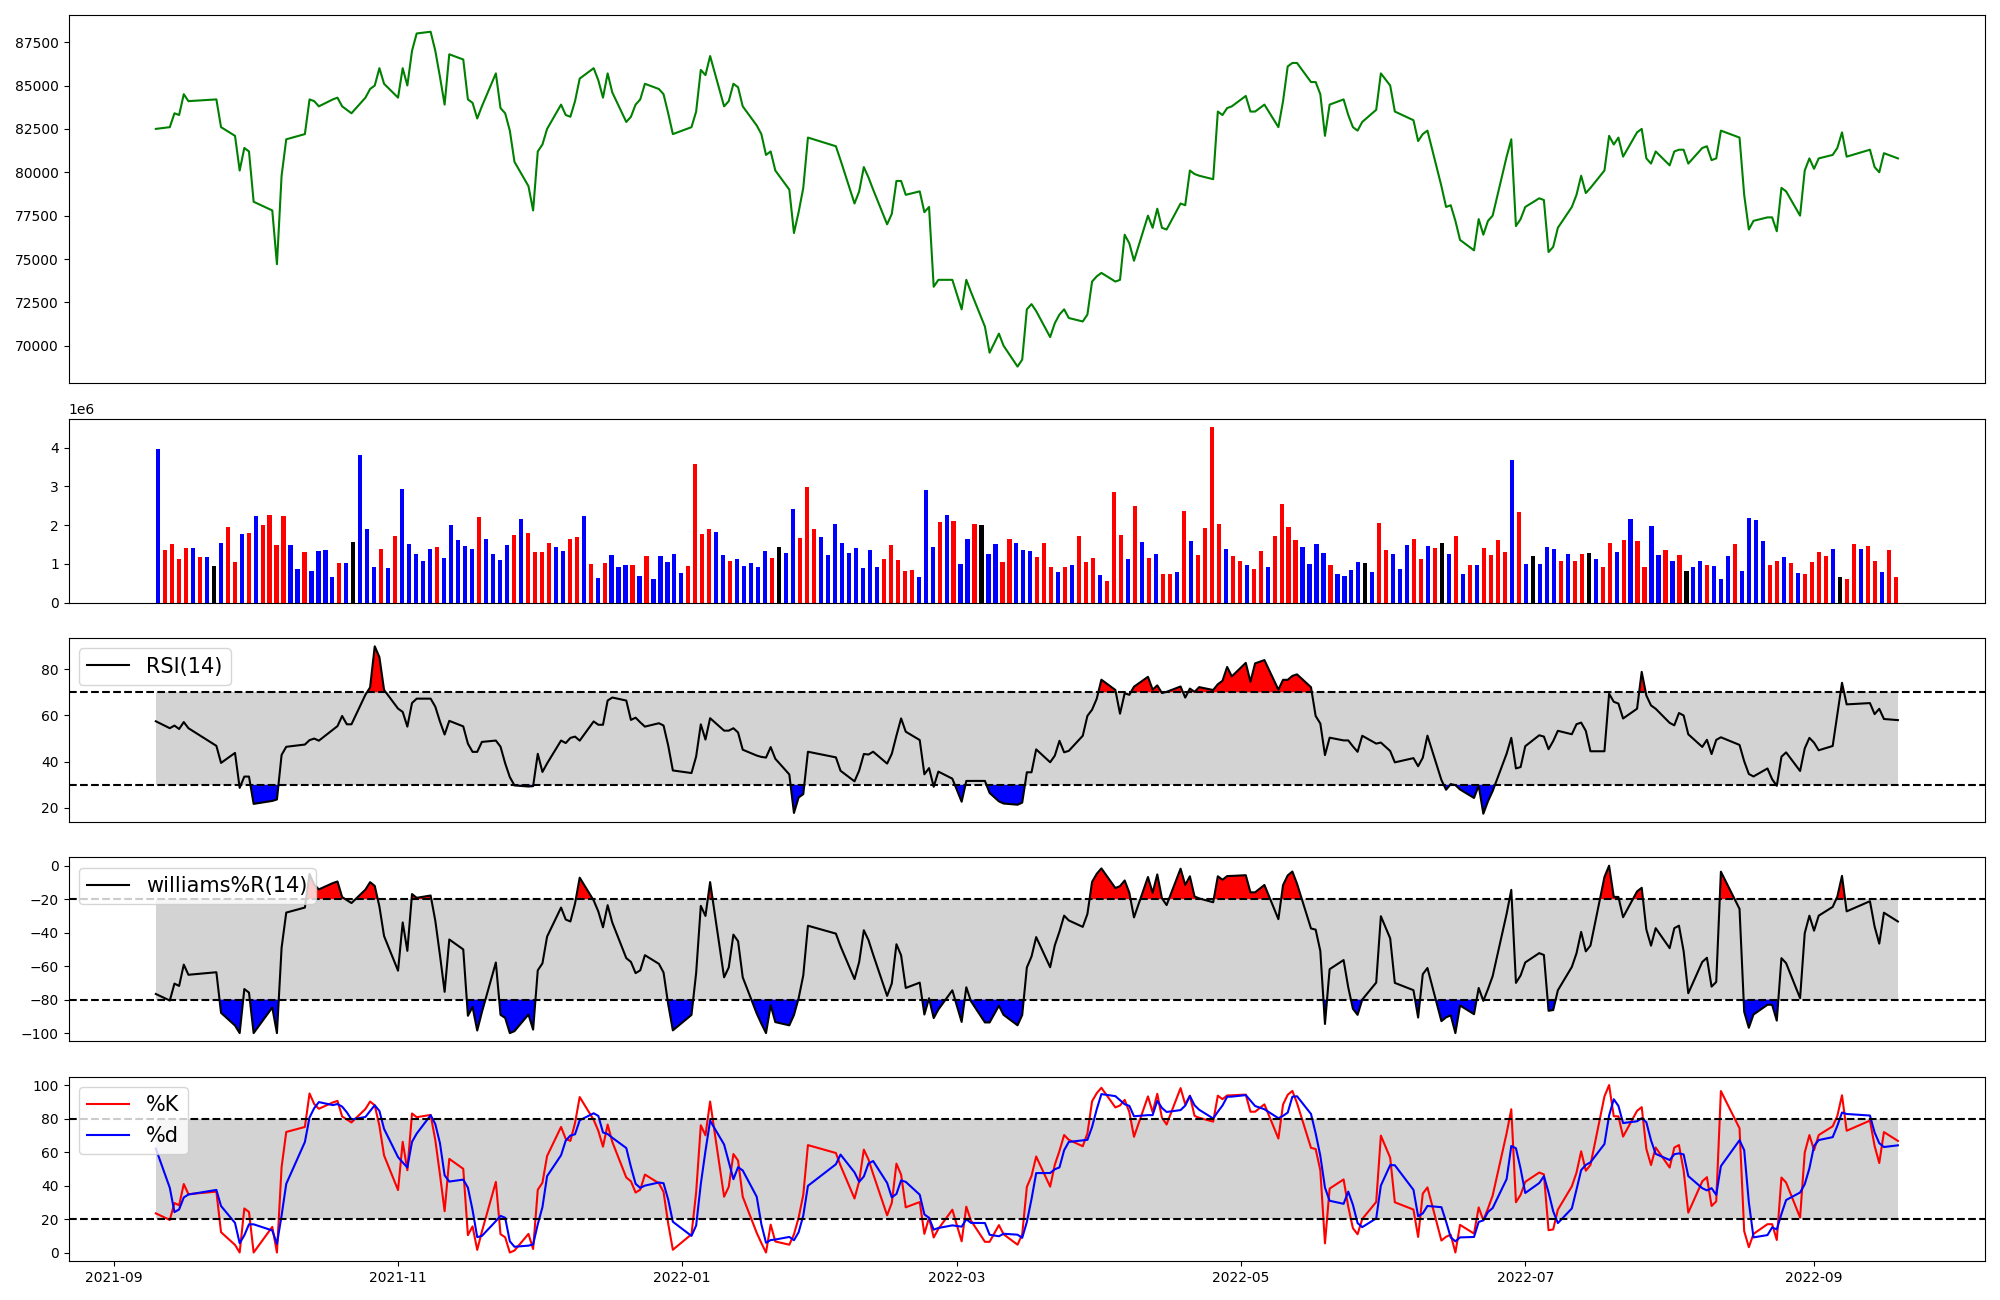Viewport: 2000px width, 1300px height.
Task: Click the 2022-07 x-axis date label
Action: pyautogui.click(x=1525, y=1277)
